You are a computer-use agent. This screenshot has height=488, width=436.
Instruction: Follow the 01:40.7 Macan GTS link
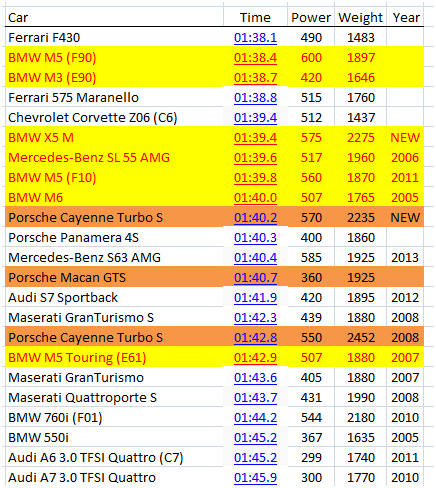(255, 277)
